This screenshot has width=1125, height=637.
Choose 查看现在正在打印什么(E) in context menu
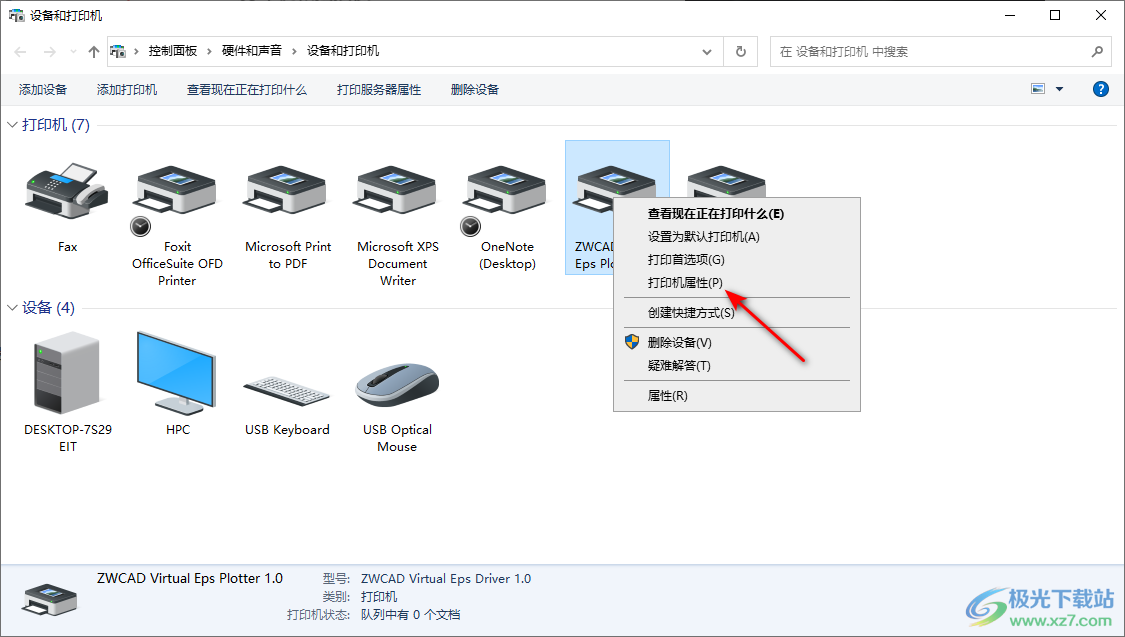click(737, 214)
